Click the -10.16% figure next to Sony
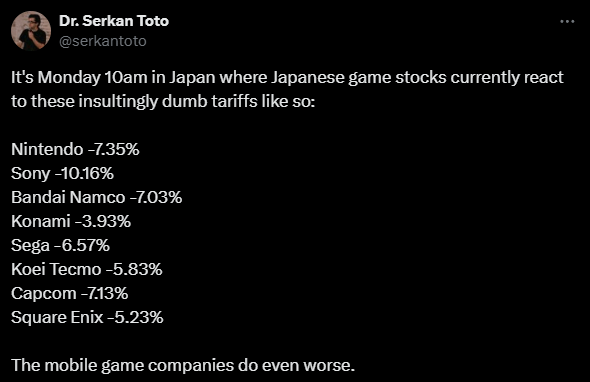The width and height of the screenshot is (590, 382). pos(84,173)
